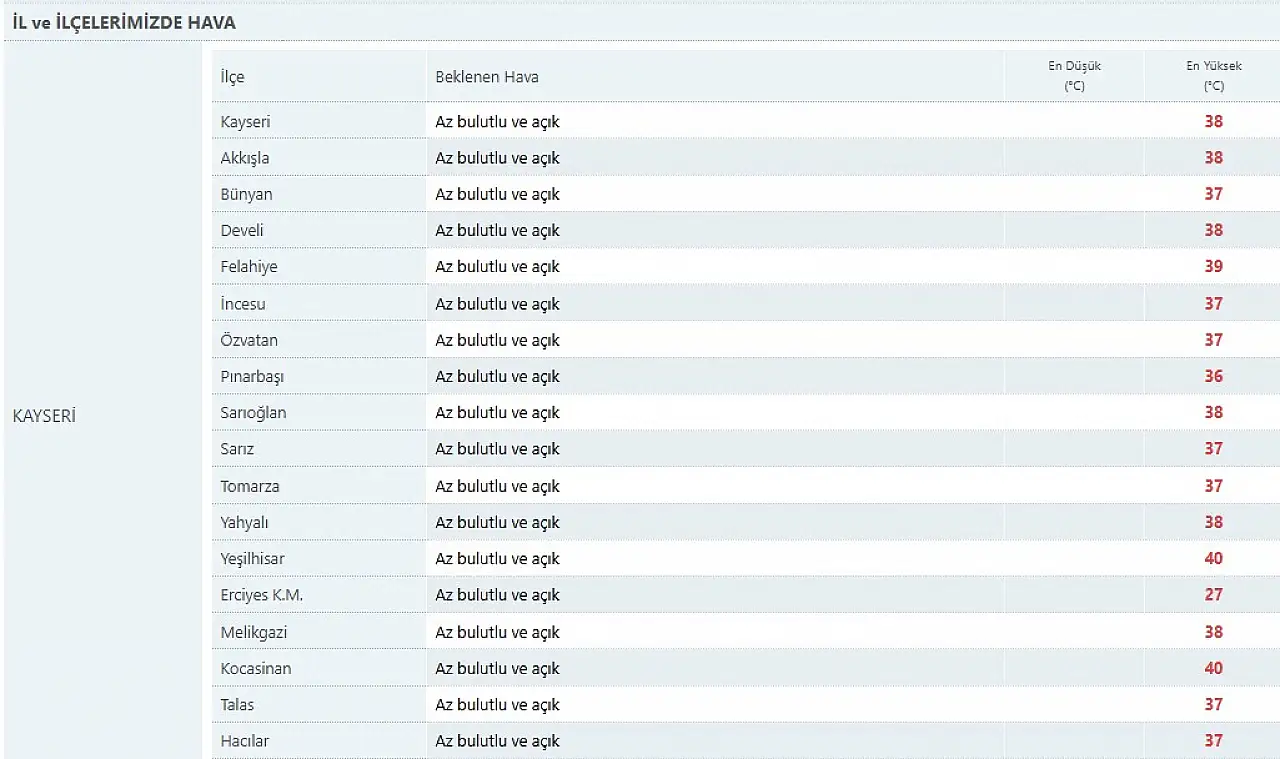Click the high temperature value for Akkışla
The image size is (1280, 759).
(1213, 157)
